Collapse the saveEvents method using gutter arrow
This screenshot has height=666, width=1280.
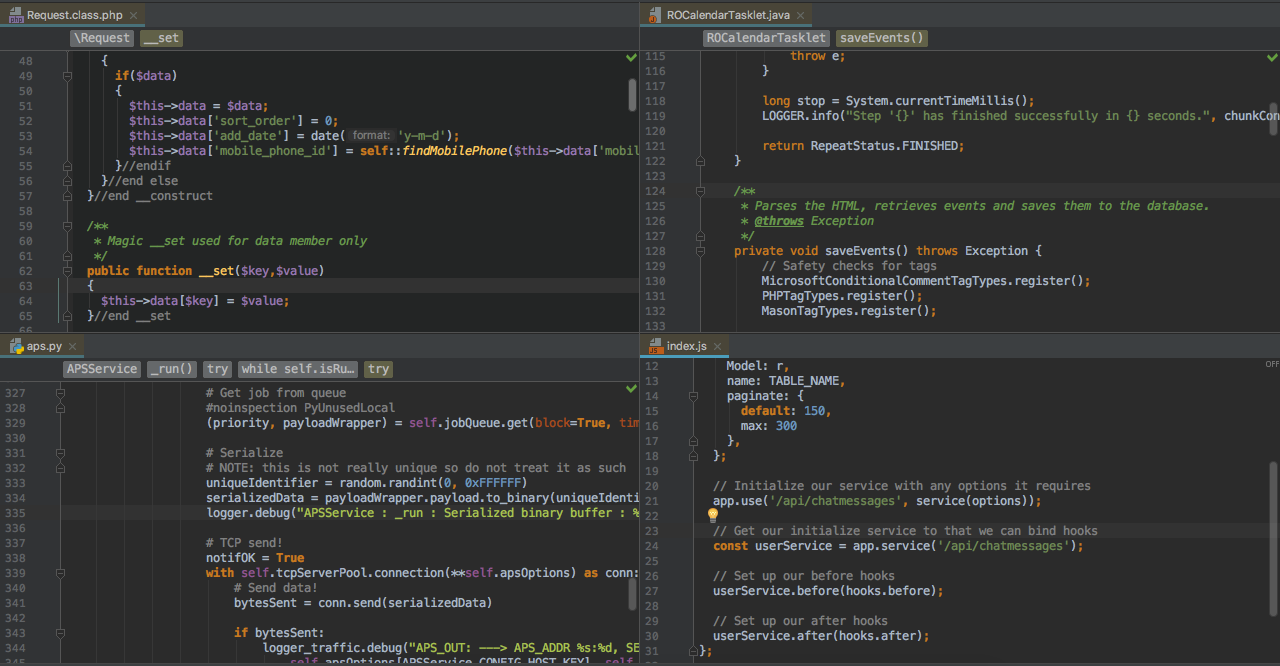[700, 250]
